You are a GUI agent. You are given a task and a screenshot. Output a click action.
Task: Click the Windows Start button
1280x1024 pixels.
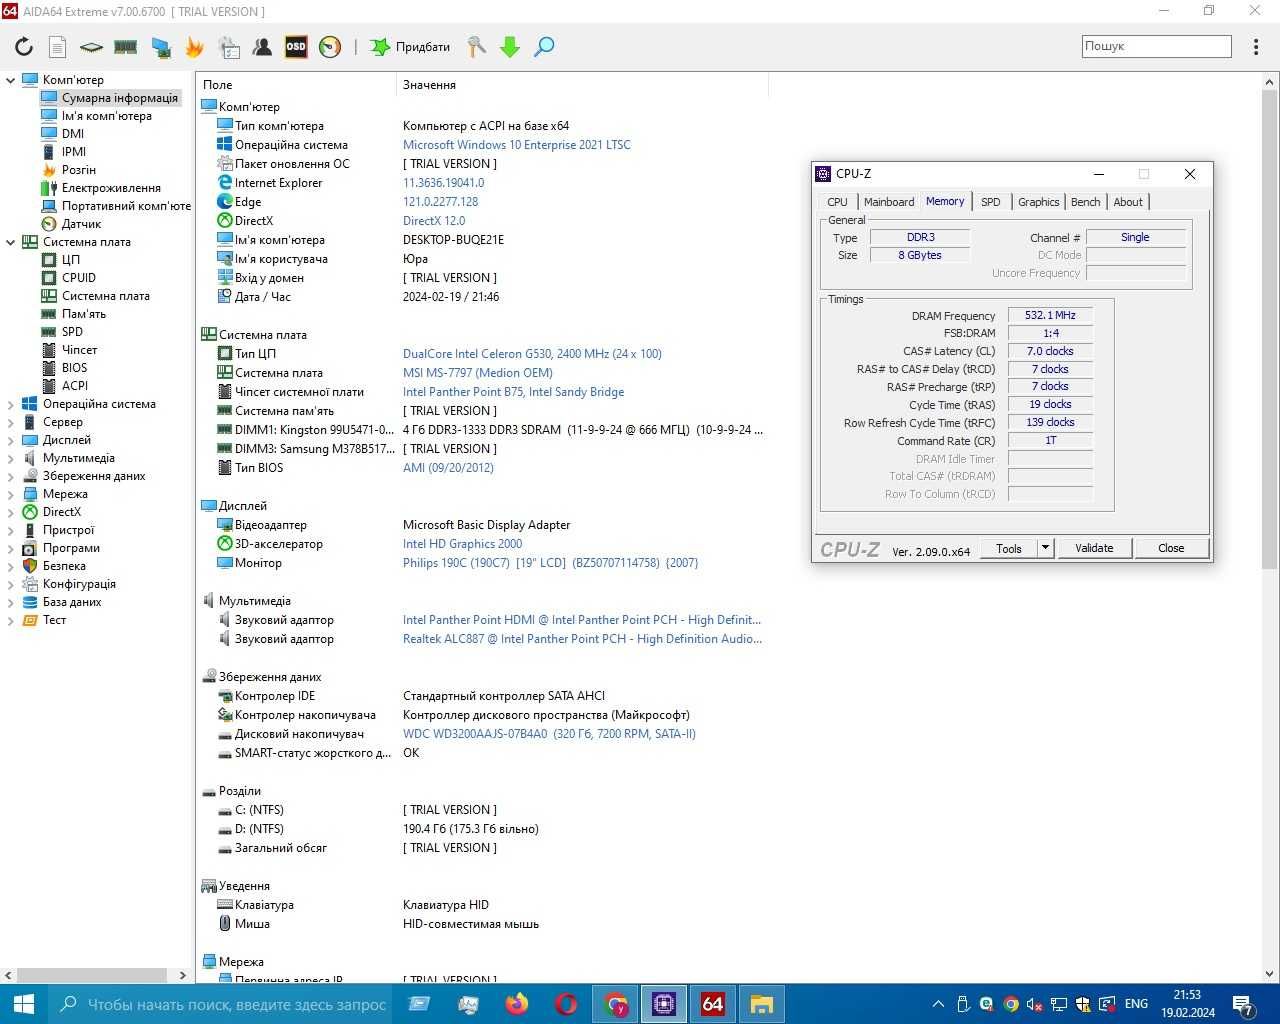pos(24,1004)
